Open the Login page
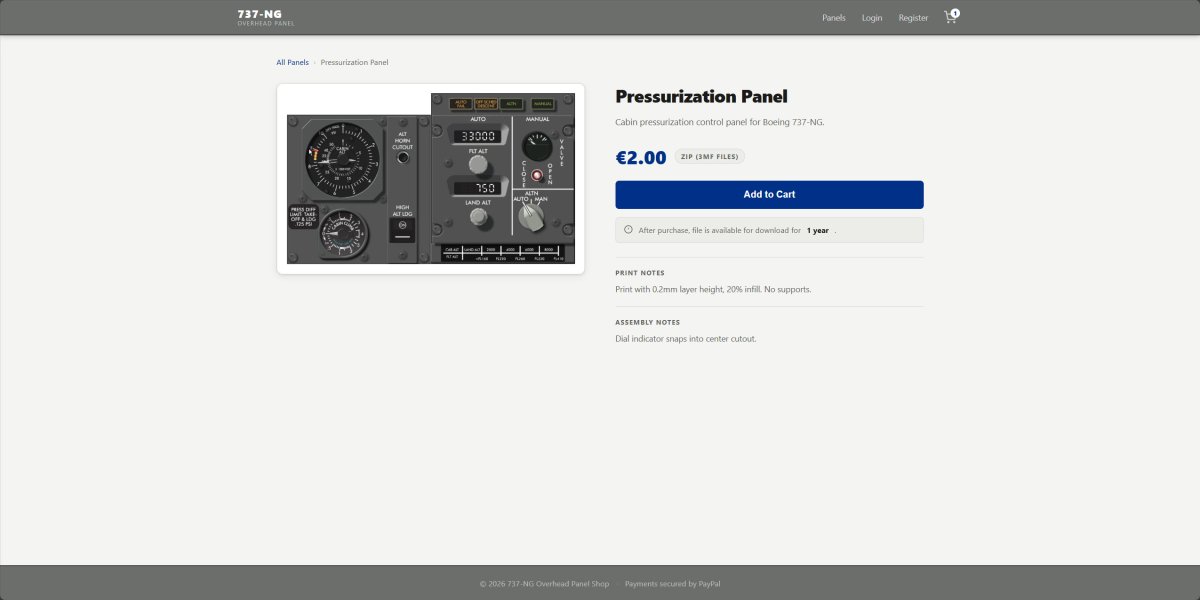This screenshot has height=600, width=1200. tap(872, 18)
